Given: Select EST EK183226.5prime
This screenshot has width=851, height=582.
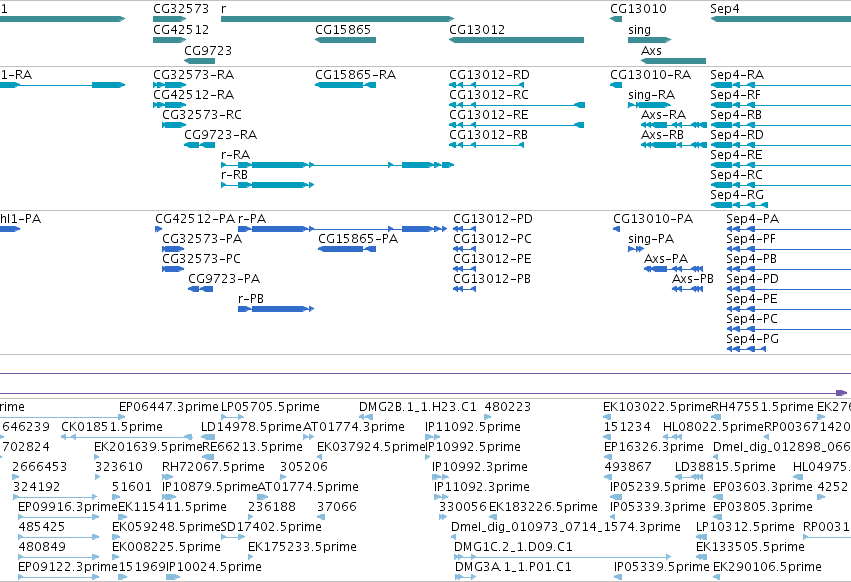Looking at the screenshot, I should 543,507.
